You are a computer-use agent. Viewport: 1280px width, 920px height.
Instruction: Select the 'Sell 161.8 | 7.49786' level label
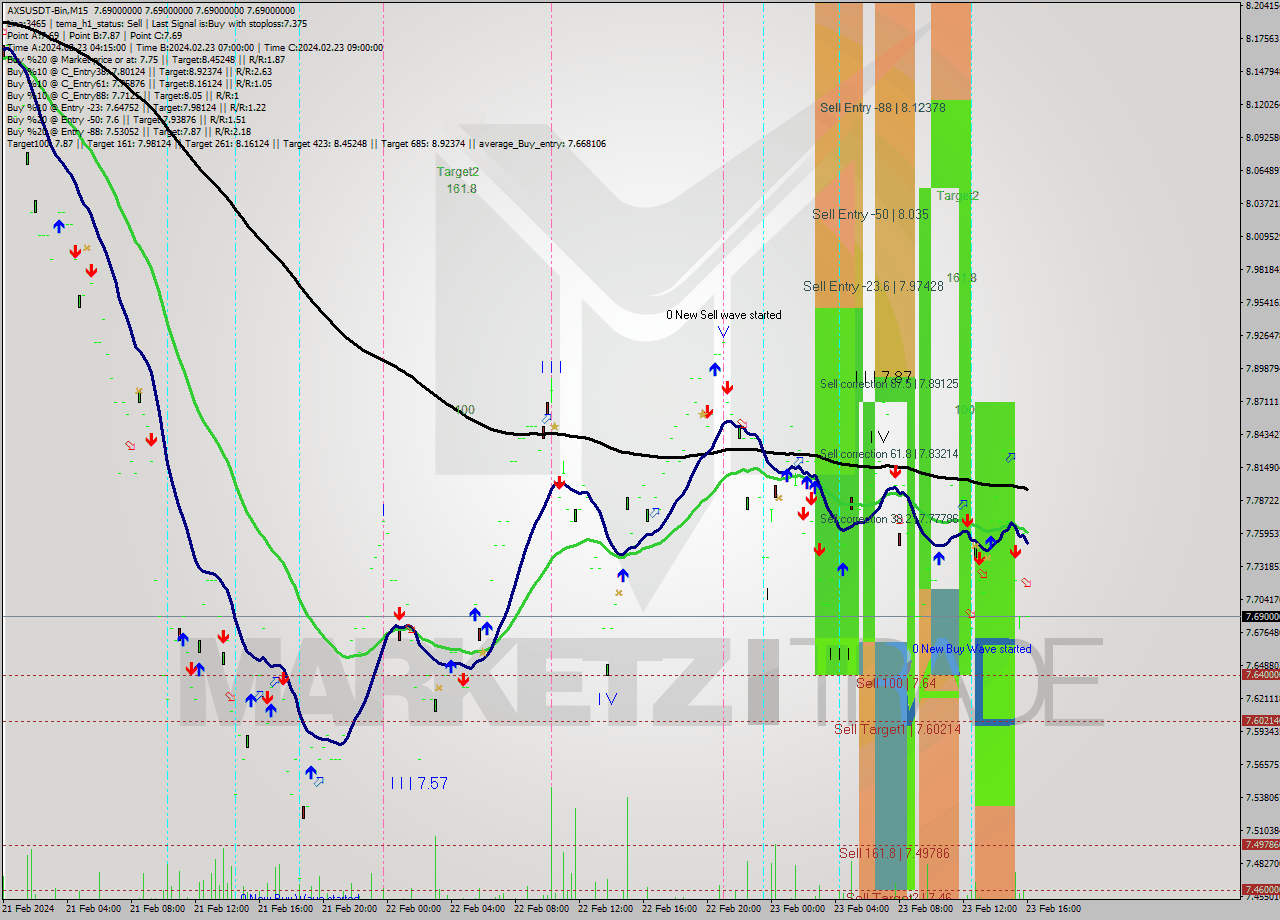[894, 853]
